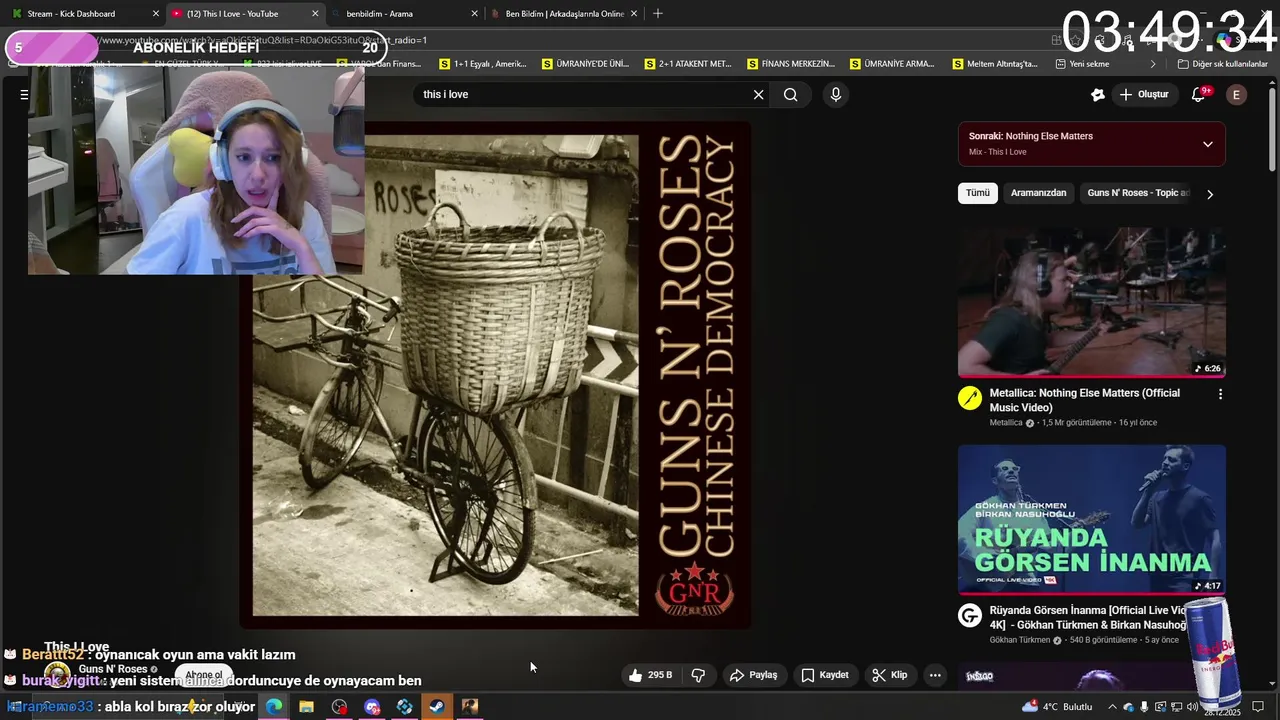
Task: Start voice search with the microphone
Action: tap(836, 95)
